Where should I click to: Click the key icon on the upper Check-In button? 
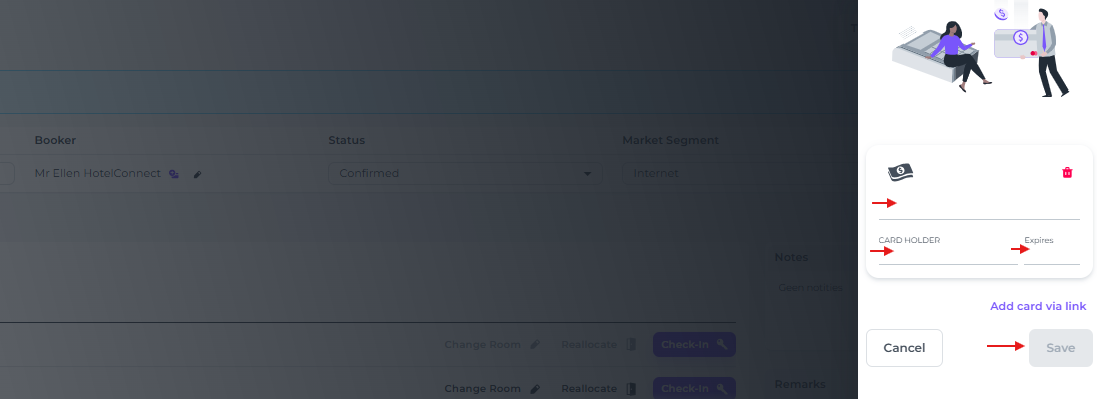tap(722, 344)
